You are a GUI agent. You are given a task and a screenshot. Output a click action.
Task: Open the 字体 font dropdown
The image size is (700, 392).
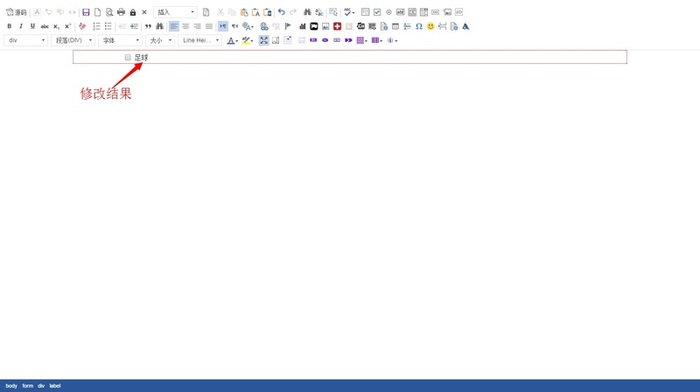[121, 40]
